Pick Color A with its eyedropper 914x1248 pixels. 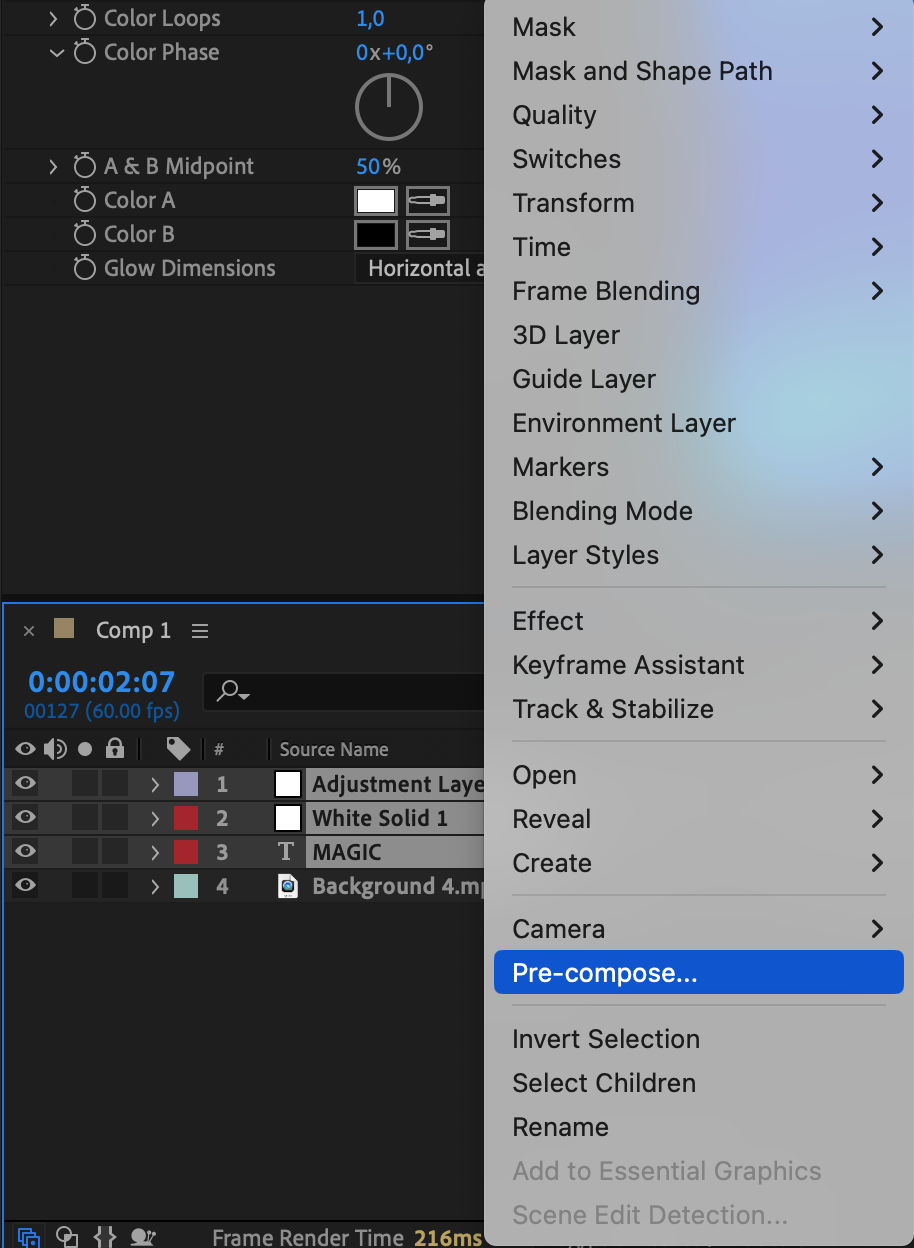pos(427,201)
